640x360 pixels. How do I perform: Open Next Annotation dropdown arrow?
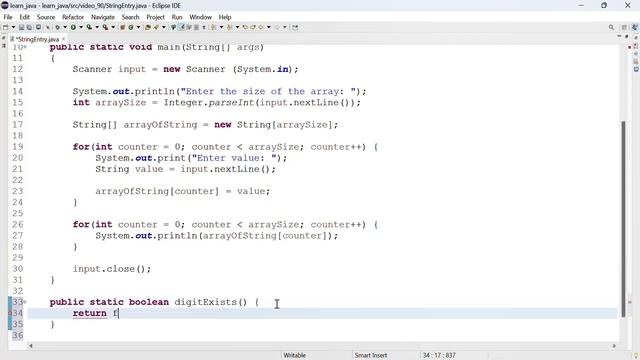pyautogui.click(x=221, y=27)
